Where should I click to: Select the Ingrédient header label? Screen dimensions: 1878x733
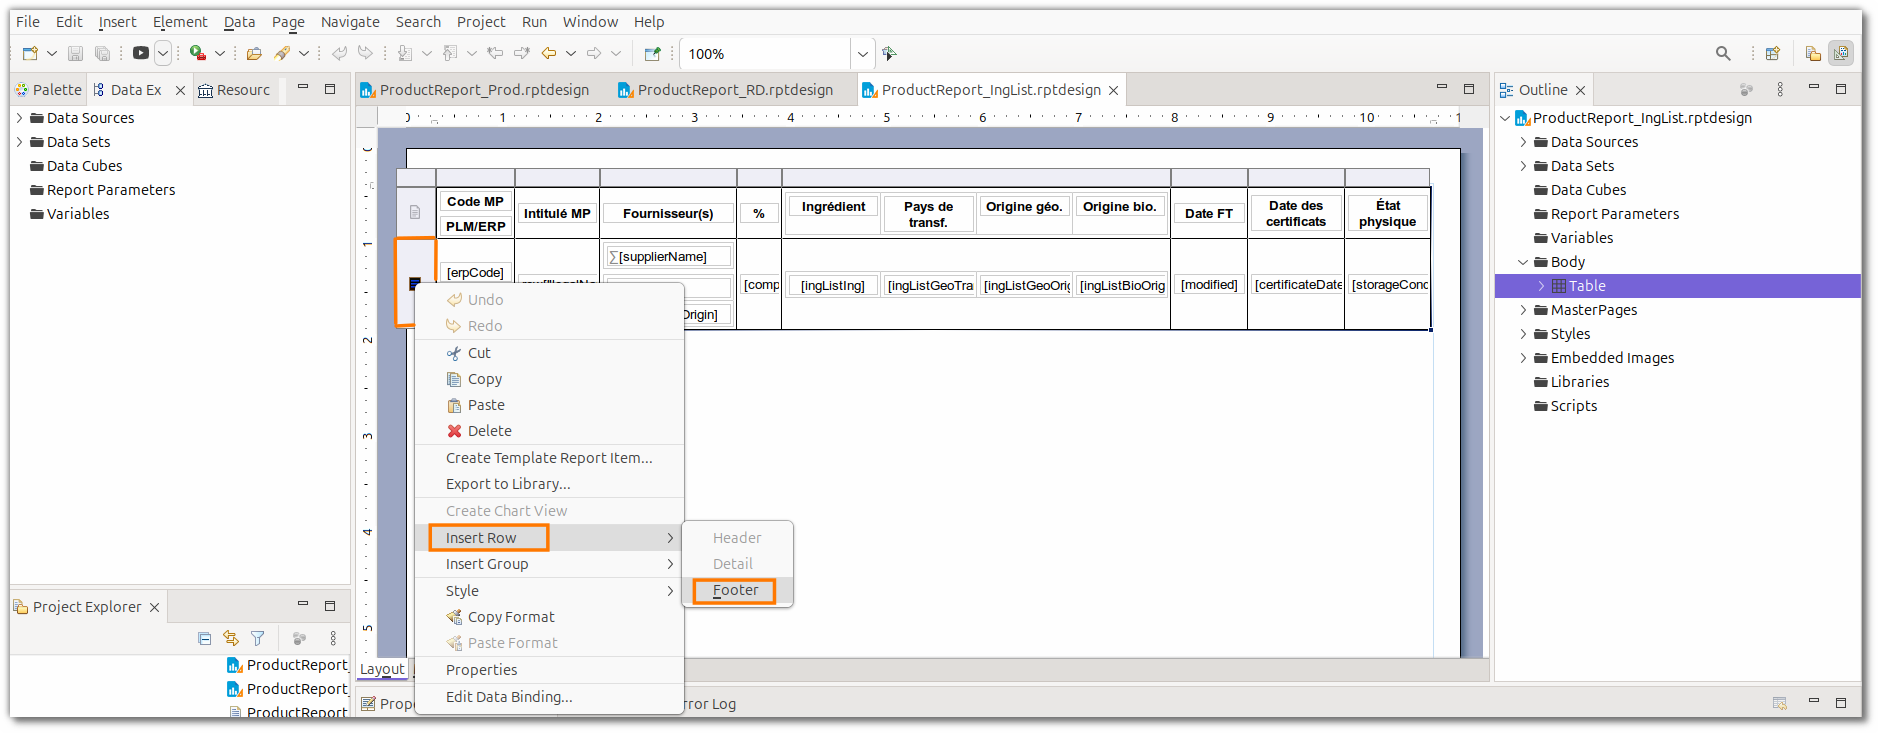(833, 207)
